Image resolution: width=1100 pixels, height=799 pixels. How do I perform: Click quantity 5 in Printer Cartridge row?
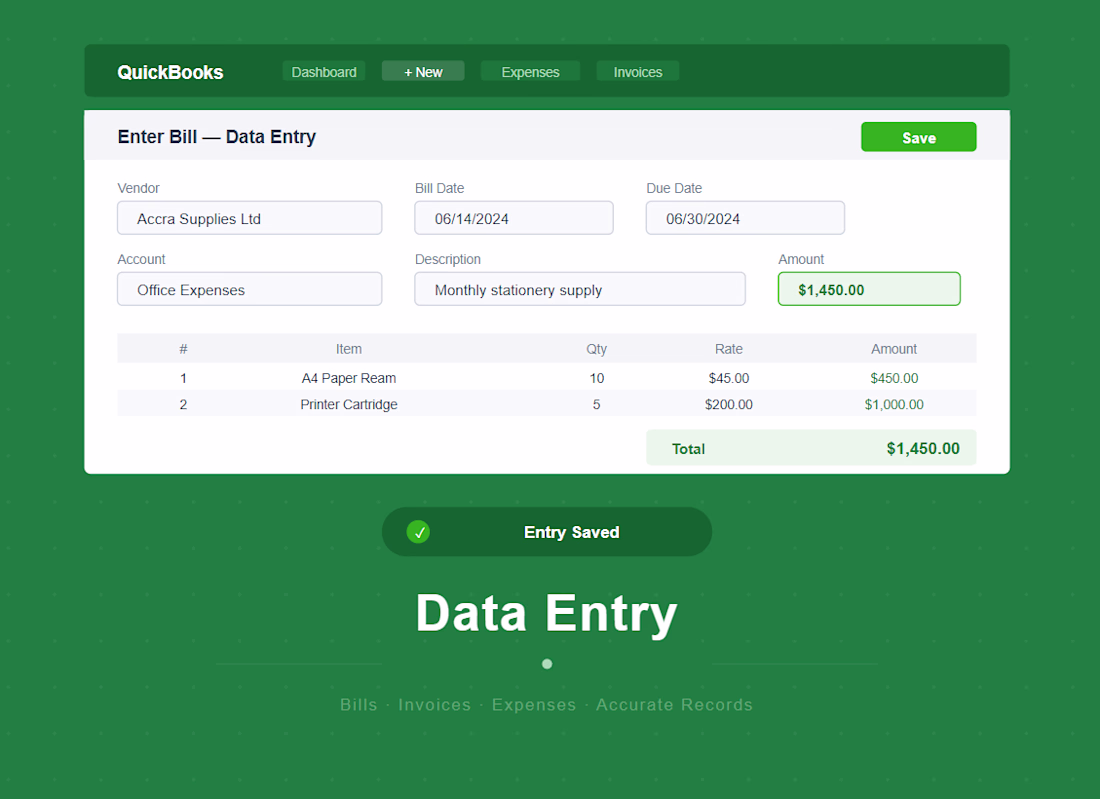pyautogui.click(x=596, y=404)
